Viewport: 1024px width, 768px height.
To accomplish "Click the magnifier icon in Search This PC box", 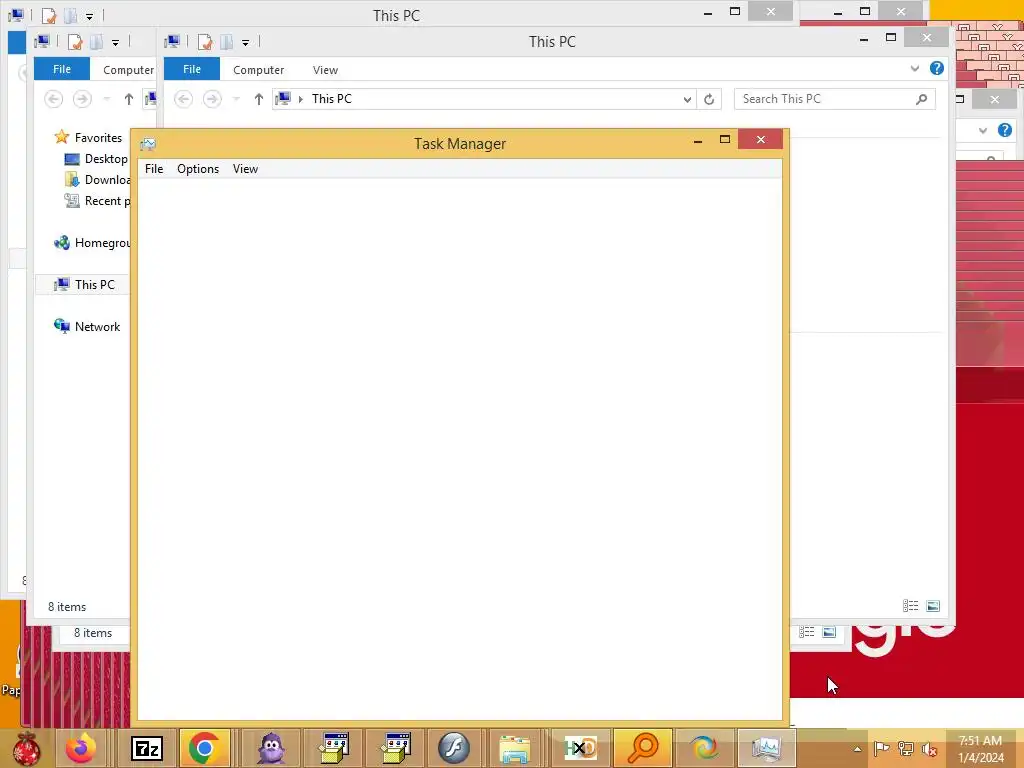I will pyautogui.click(x=921, y=99).
